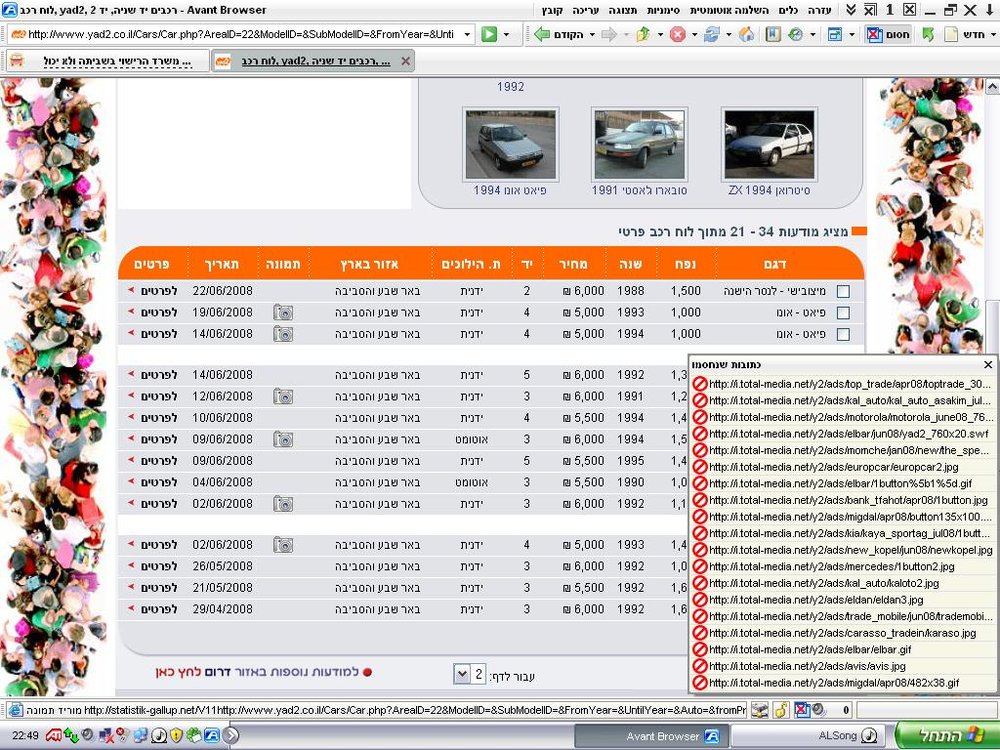Open the Windows התחל start button
The height and width of the screenshot is (750, 1000).
pos(946,736)
